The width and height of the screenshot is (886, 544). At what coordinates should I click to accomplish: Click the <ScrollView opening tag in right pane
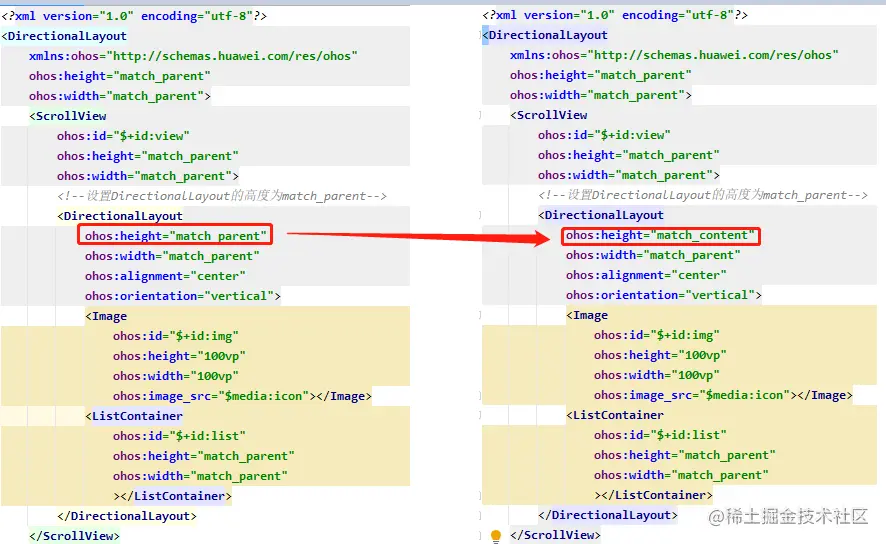point(549,115)
